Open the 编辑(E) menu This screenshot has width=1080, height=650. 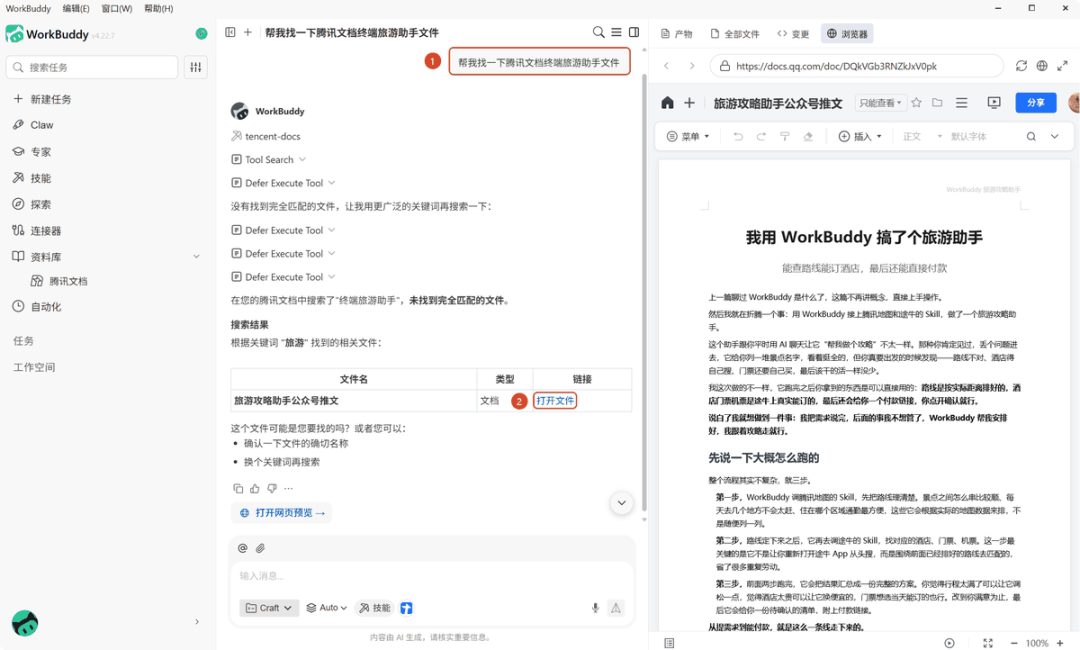[76, 8]
